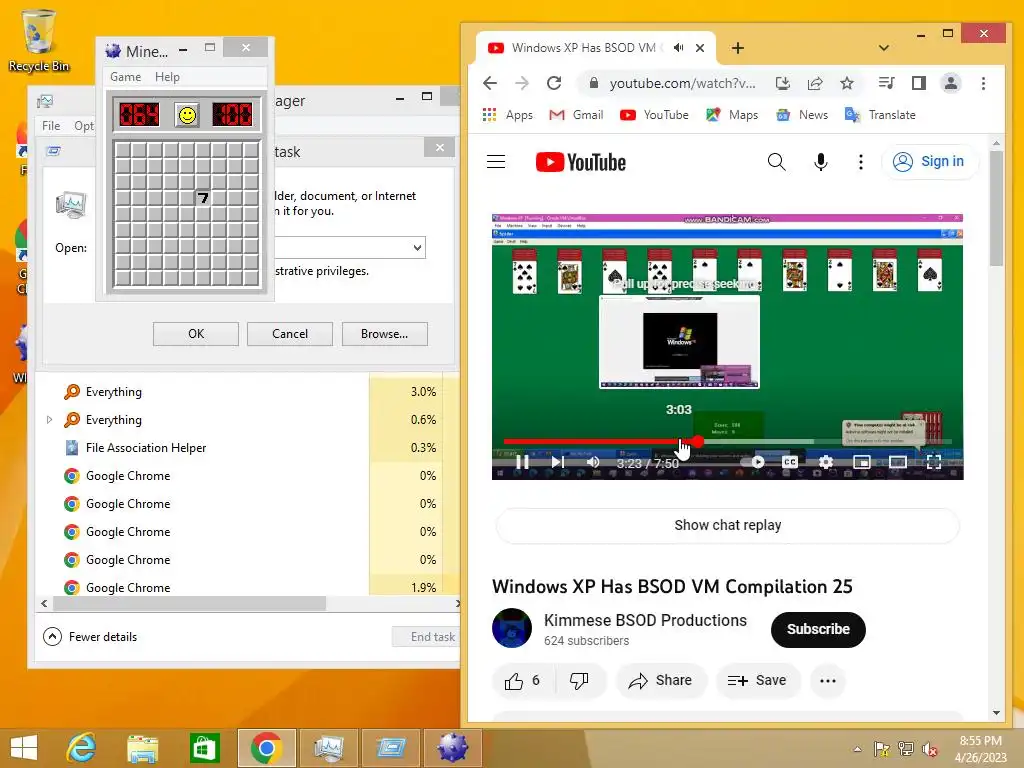
Task: Open Chrome three-dot menu
Action: click(984, 83)
